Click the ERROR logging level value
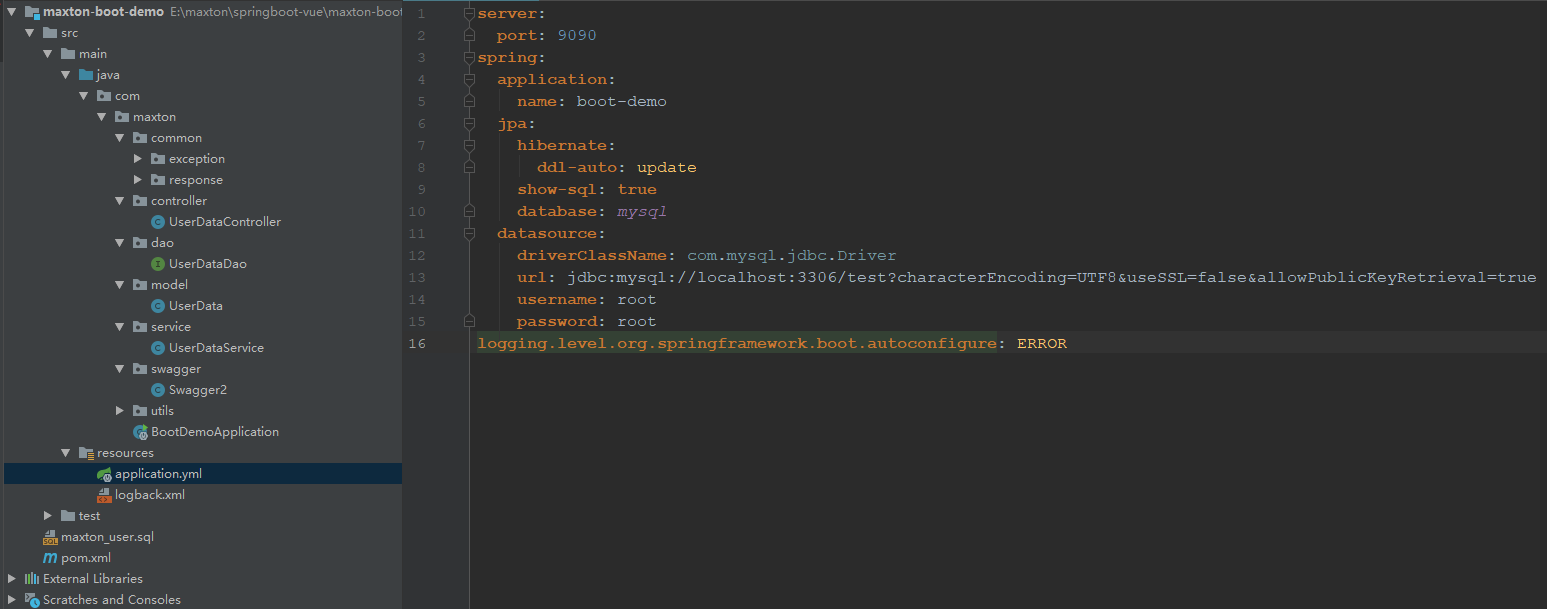 point(1042,343)
